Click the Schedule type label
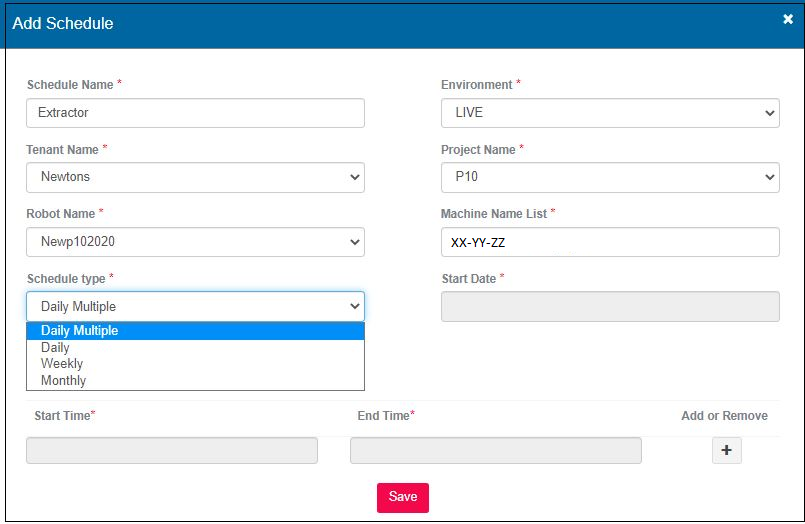The width and height of the screenshot is (805, 524). [x=66, y=278]
